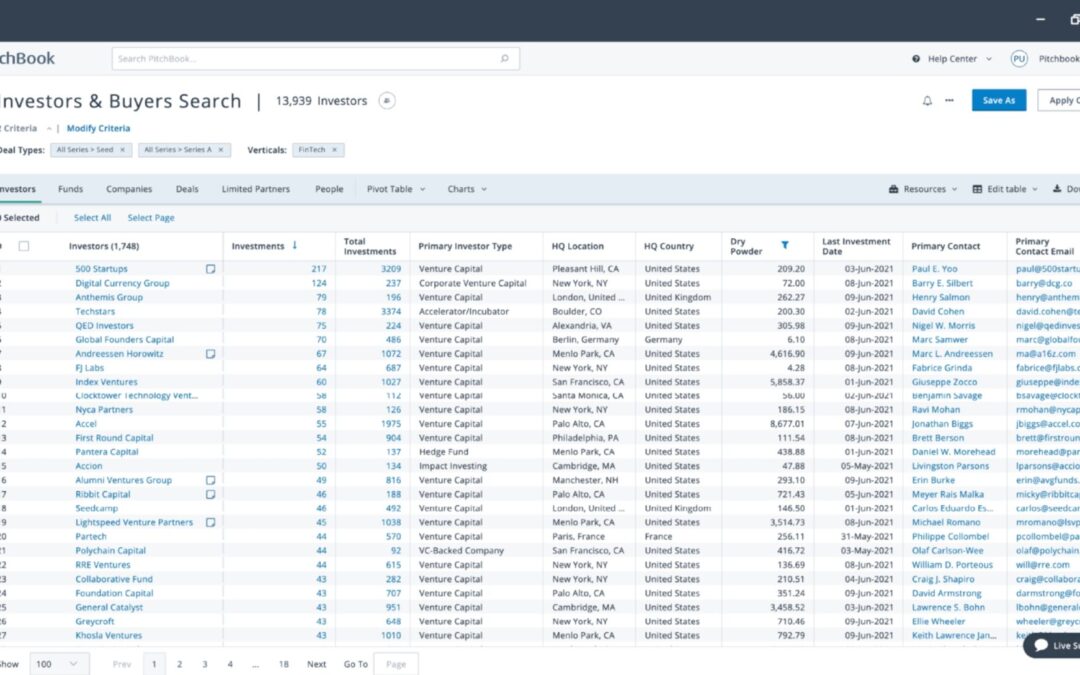
Task: Click investments count 217 for 500 Startups
Action: pos(318,269)
